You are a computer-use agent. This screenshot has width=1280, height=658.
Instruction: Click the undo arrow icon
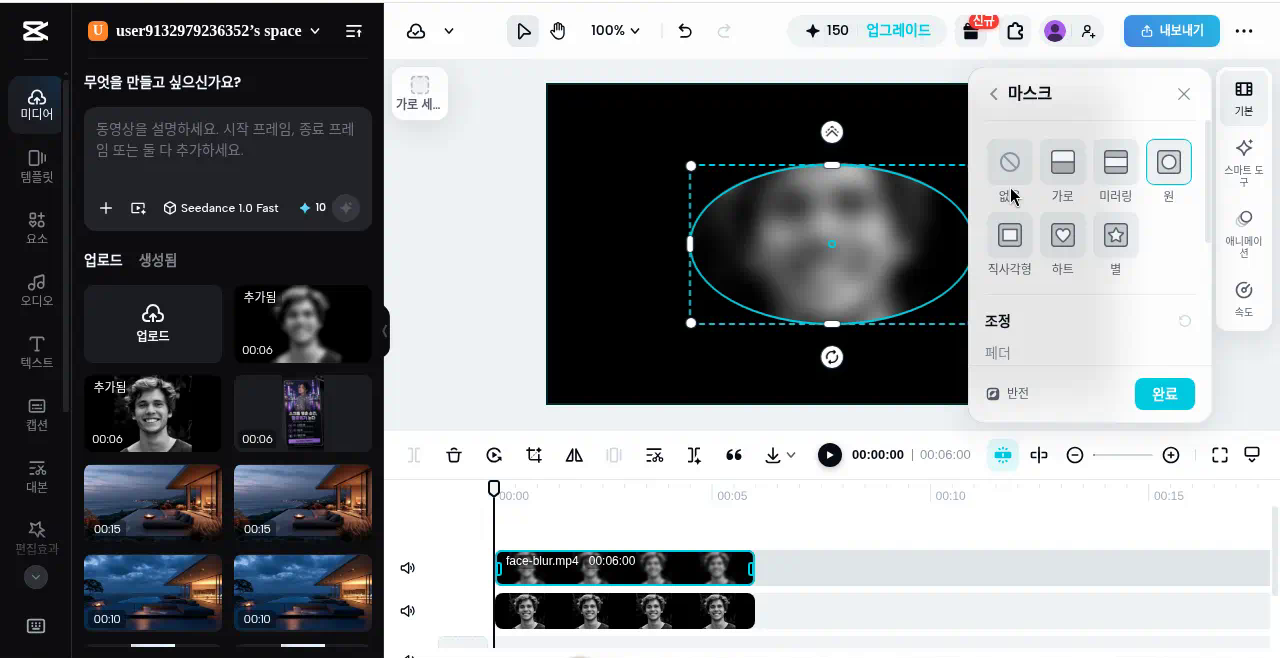point(685,31)
